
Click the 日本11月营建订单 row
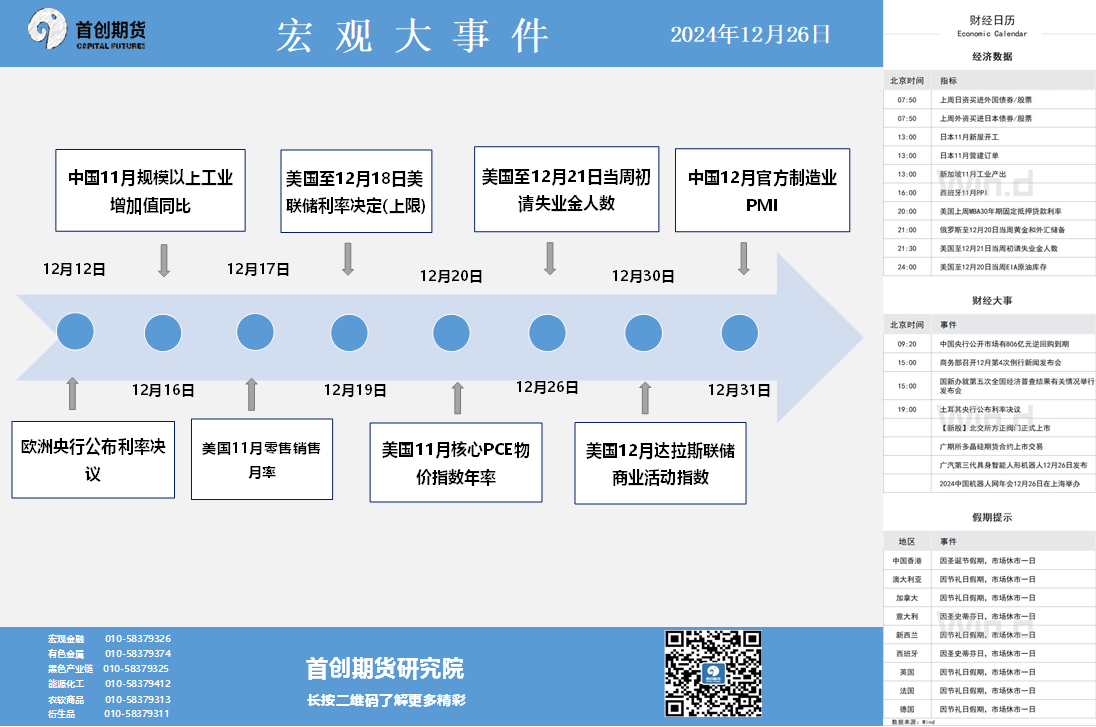coord(990,156)
